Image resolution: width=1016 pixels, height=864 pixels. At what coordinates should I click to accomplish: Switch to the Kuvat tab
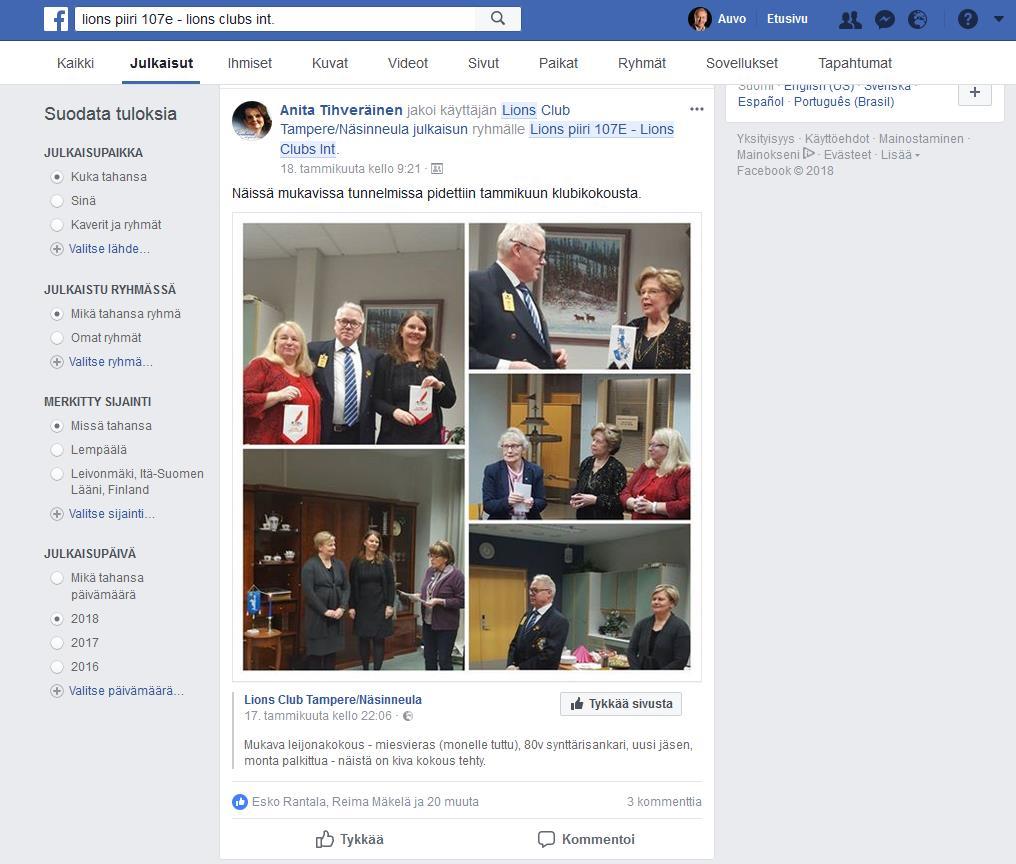tap(330, 63)
